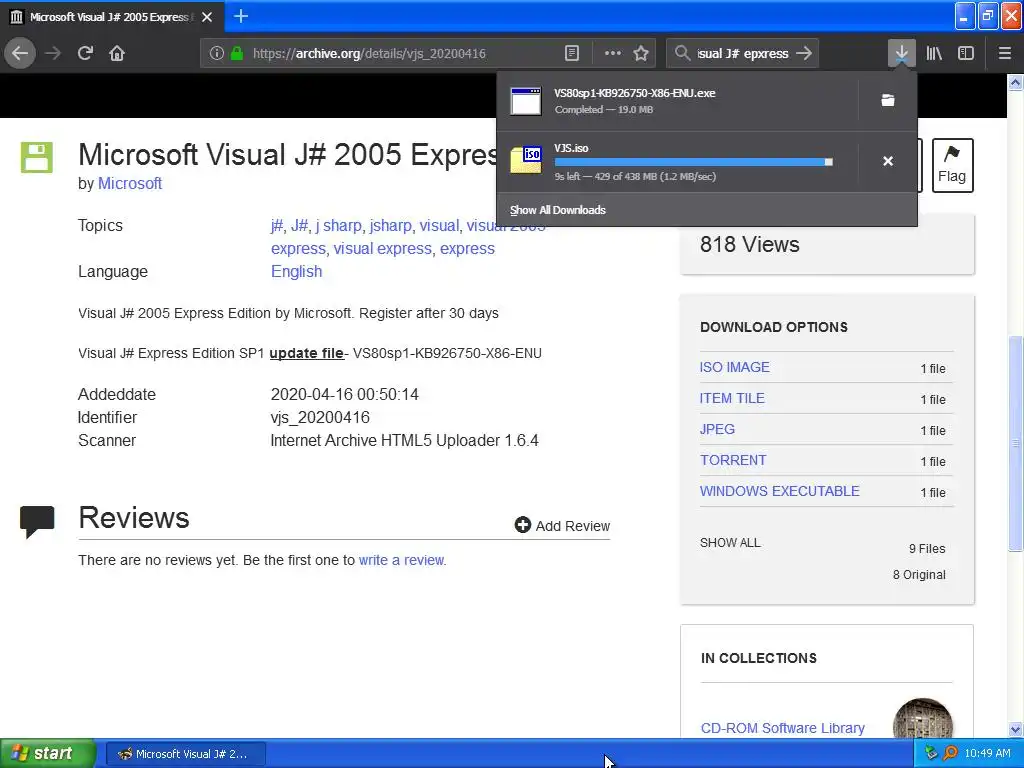Select the Microsoft Visual J# browser tab
Viewport: 1024px width, 768px height.
pyautogui.click(x=111, y=17)
